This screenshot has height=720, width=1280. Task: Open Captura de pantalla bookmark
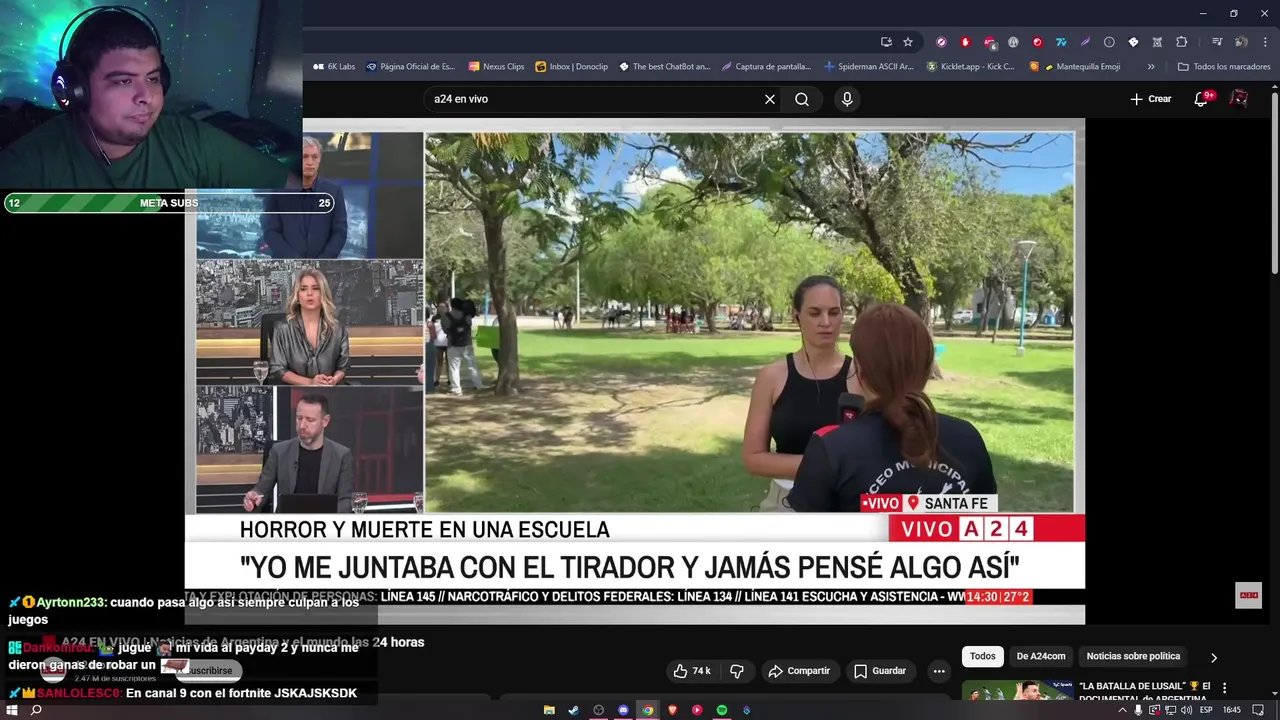point(766,67)
